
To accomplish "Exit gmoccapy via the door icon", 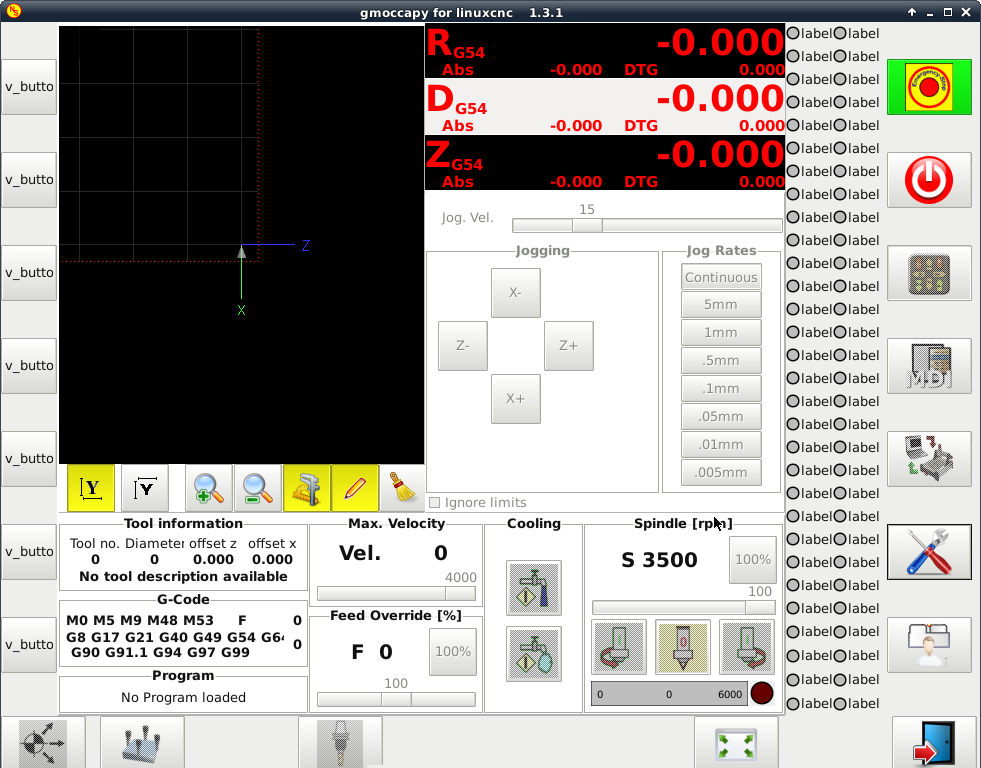I will (934, 742).
